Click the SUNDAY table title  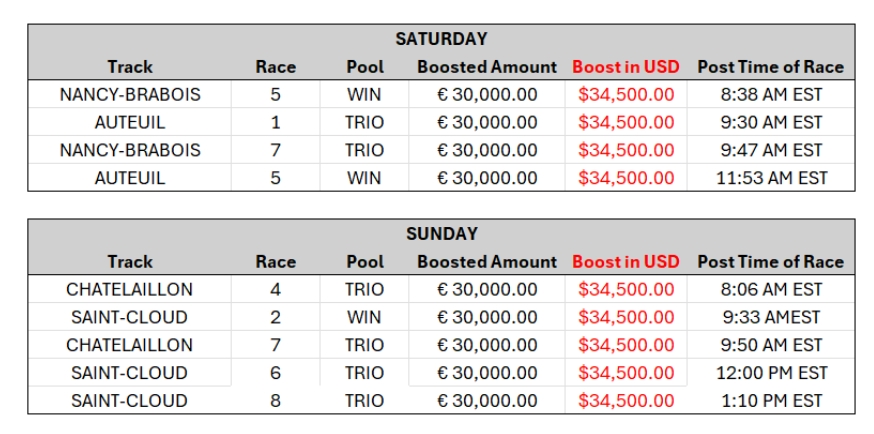coord(441,234)
